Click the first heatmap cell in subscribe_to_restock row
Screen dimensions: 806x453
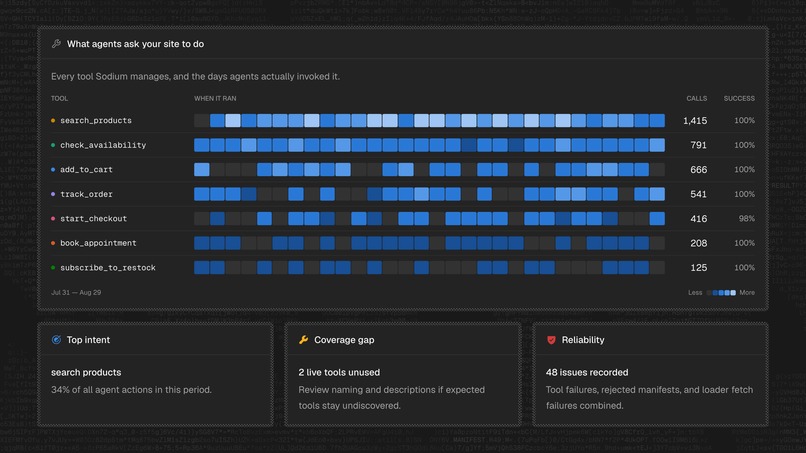(202, 267)
